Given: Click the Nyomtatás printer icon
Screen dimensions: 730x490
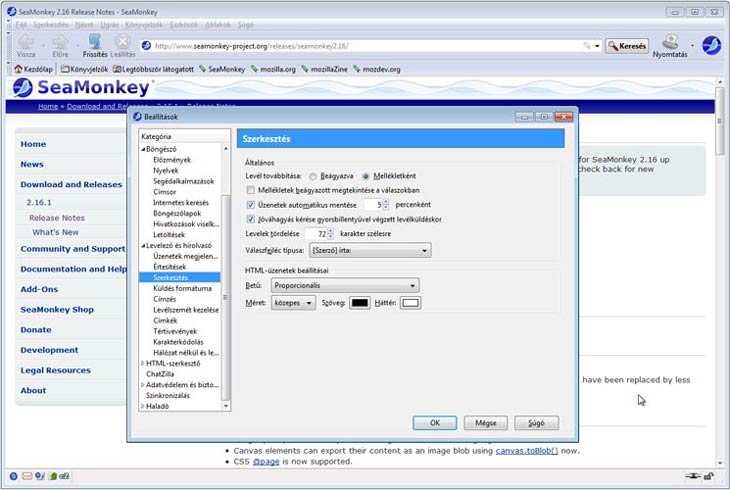Looking at the screenshot, I should click(670, 41).
